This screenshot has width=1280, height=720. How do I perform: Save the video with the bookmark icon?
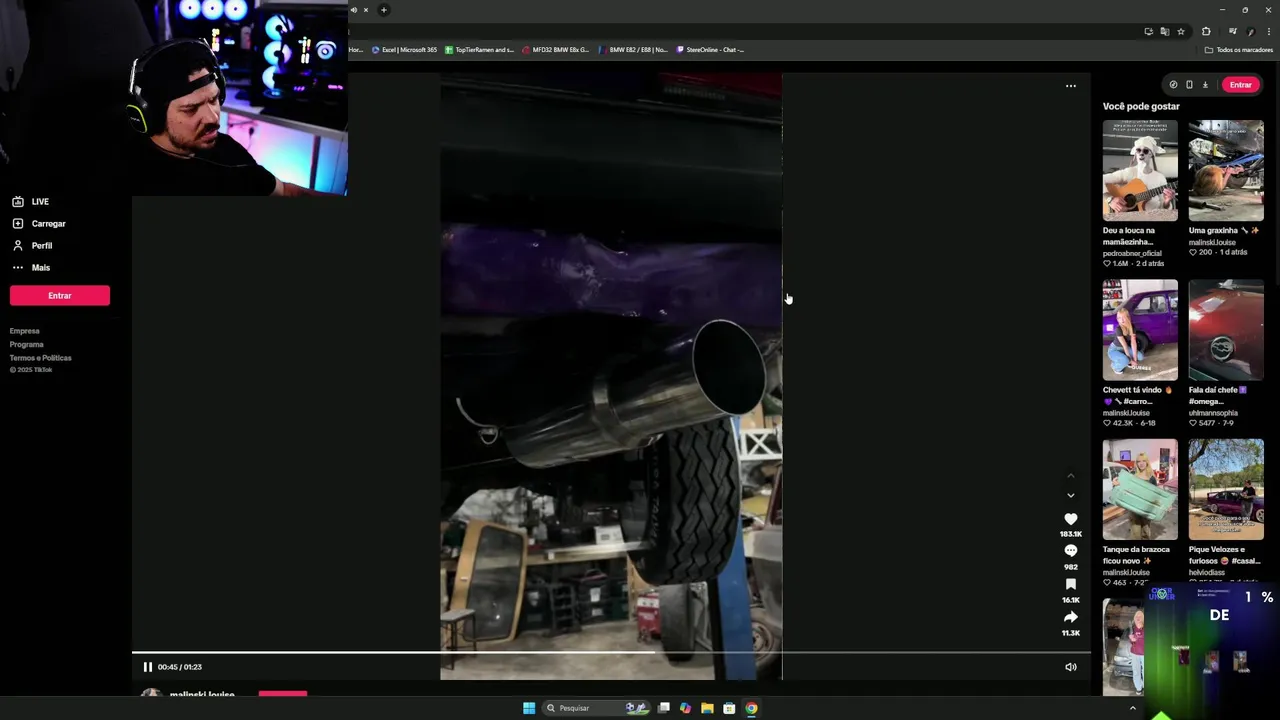[1070, 584]
